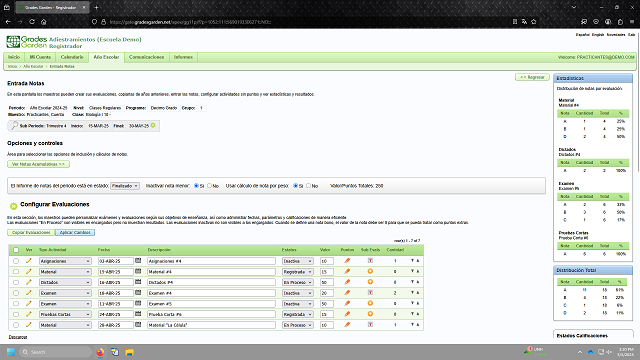Screen dimensions: 640x360
Task: Check the checkbox for Dictados #4 row
Action: [x=16, y=282]
